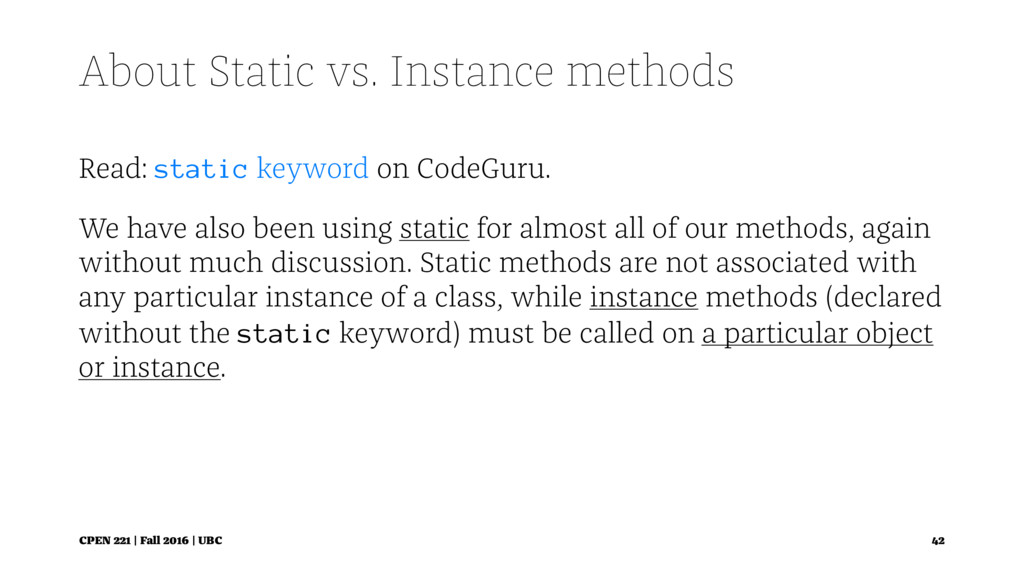The width and height of the screenshot is (1024, 576).
Task: Click "CPEN 221" in the footer
Action: (x=104, y=541)
